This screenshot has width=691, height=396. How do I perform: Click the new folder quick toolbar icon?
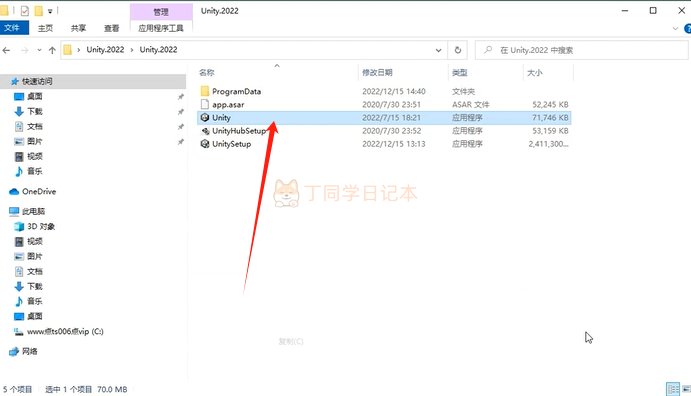[x=39, y=11]
